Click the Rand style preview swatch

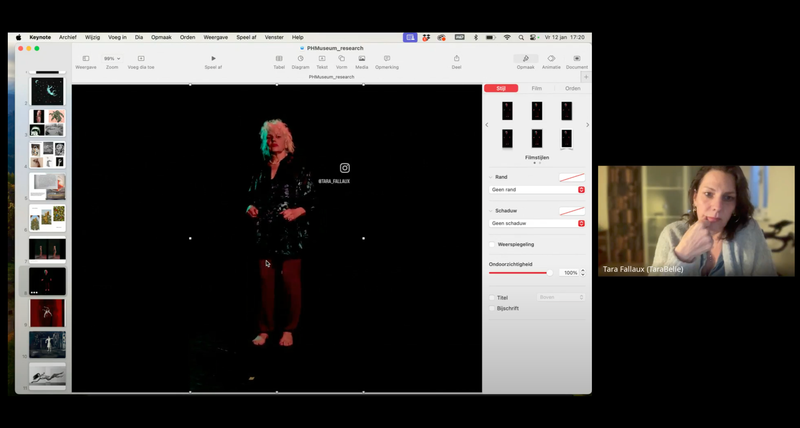tap(572, 177)
